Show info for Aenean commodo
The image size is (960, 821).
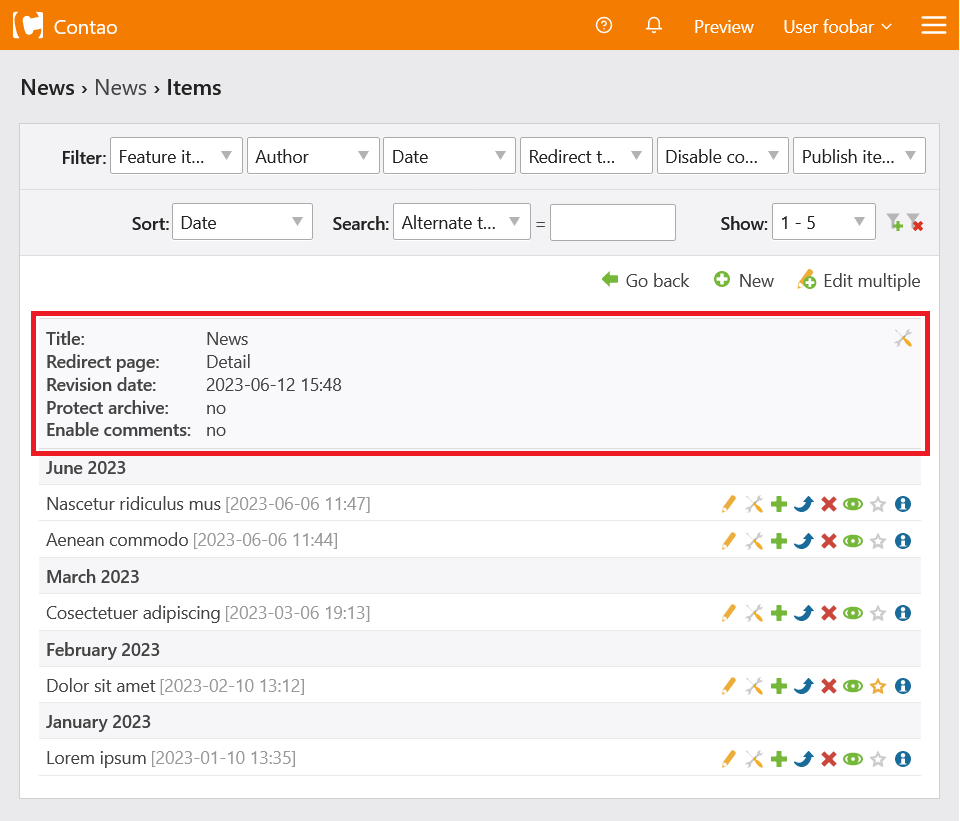(x=902, y=541)
